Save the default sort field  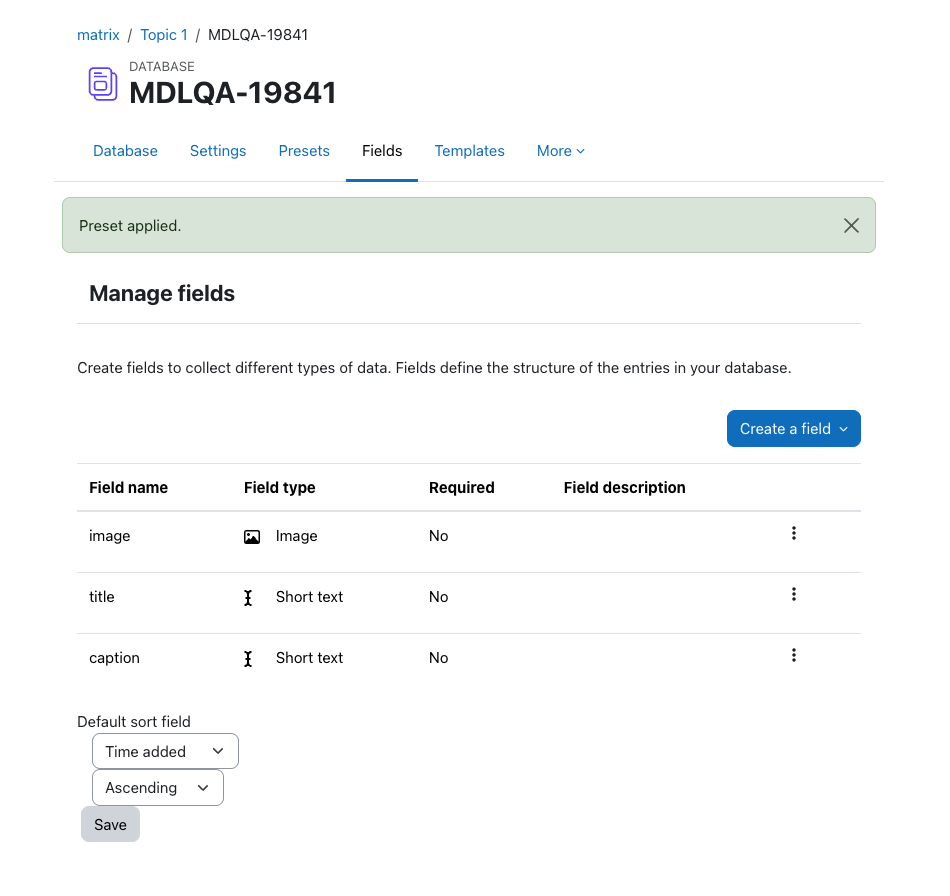click(x=110, y=825)
